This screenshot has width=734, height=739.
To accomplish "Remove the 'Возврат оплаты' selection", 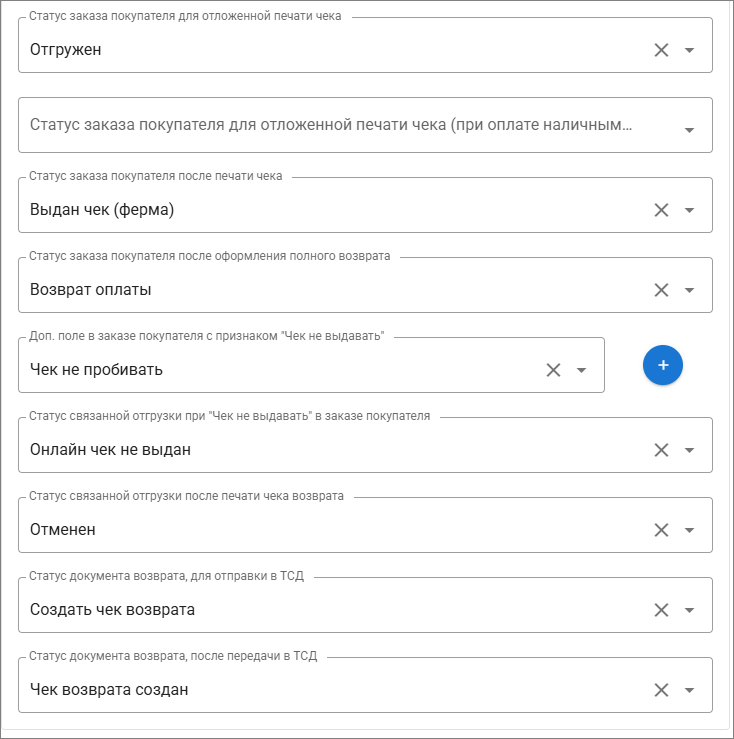I will click(x=661, y=290).
